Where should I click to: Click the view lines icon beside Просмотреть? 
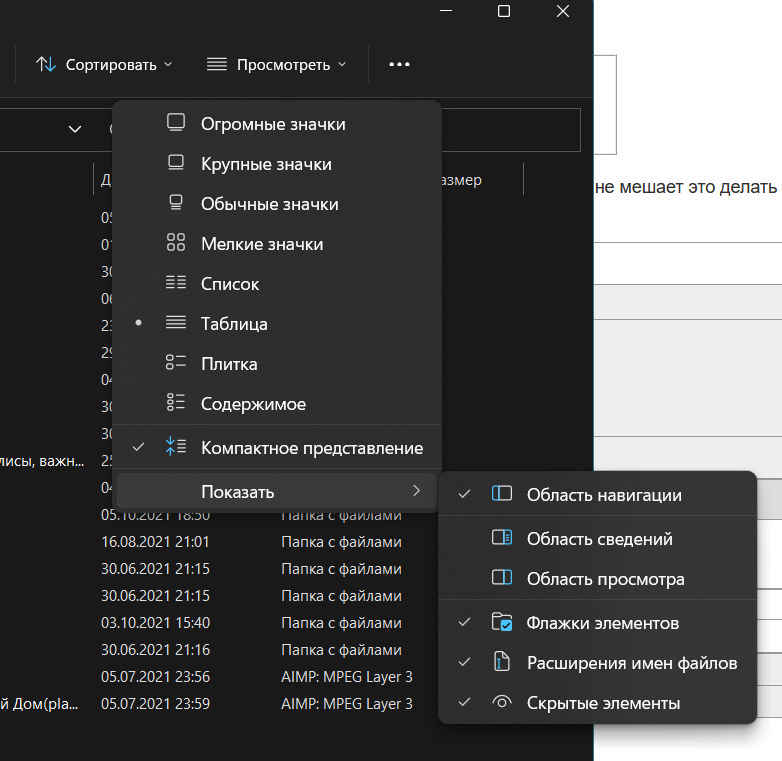[217, 64]
